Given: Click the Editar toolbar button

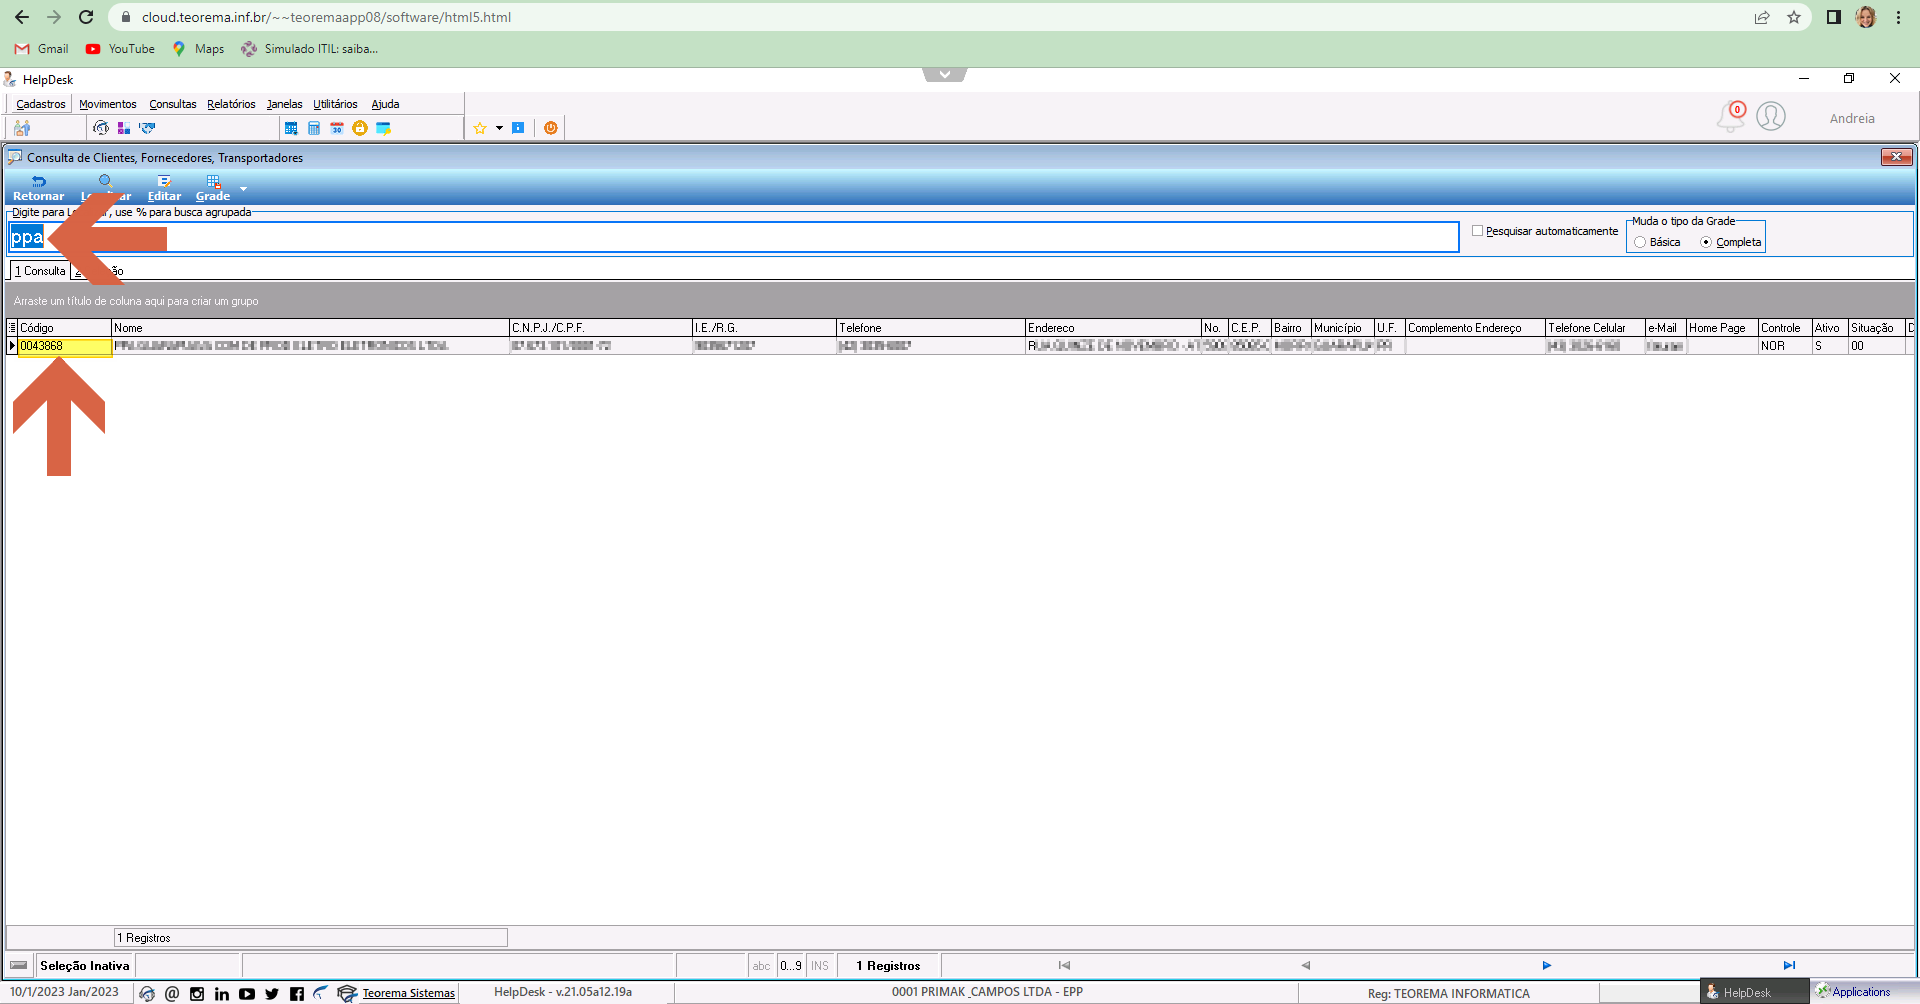Looking at the screenshot, I should click(x=164, y=188).
